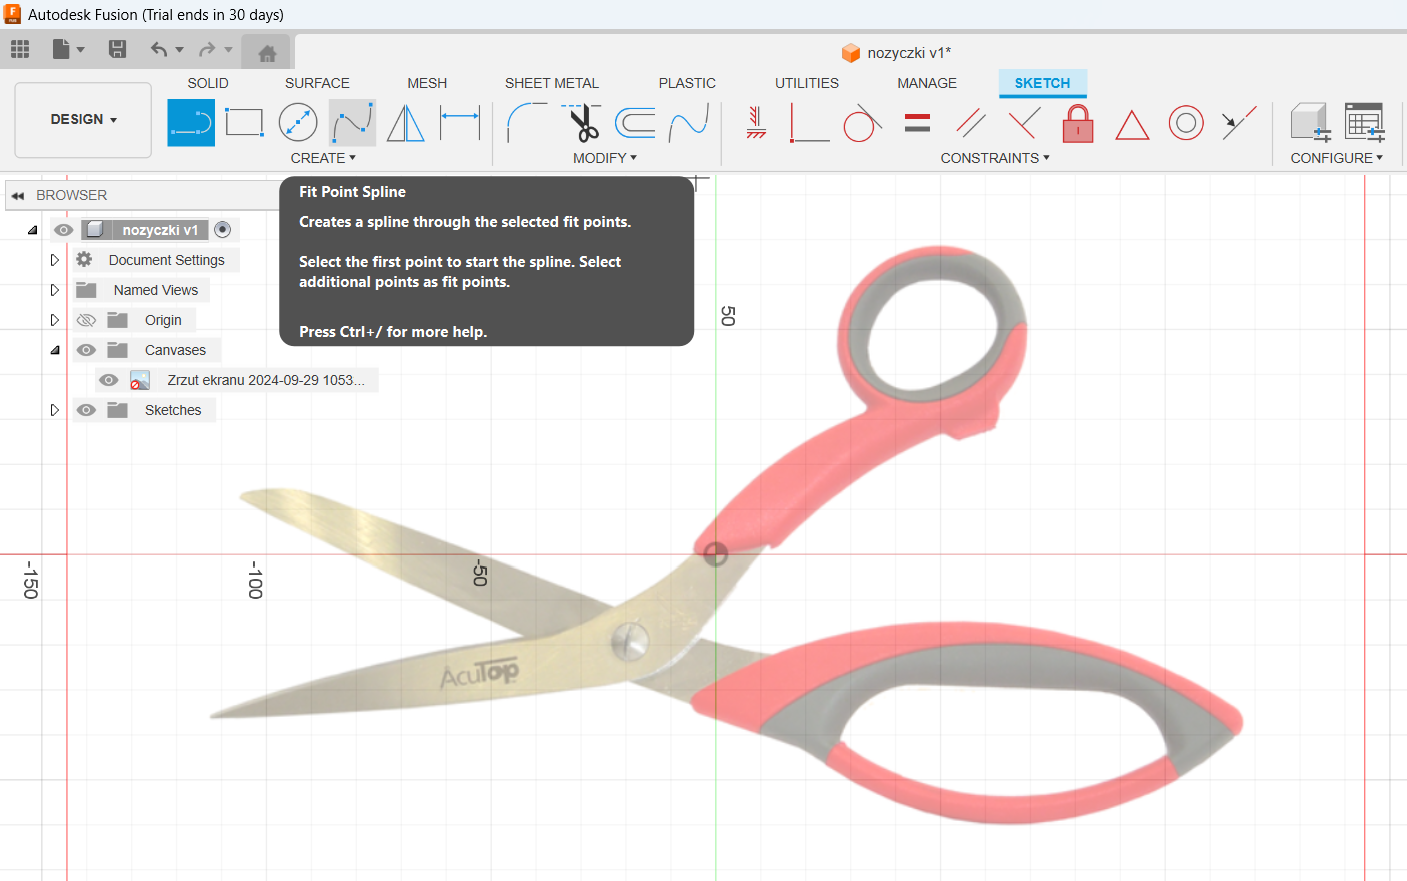Open the CREATE dropdown menu
Screen dimensions: 1407x881
(x=323, y=158)
